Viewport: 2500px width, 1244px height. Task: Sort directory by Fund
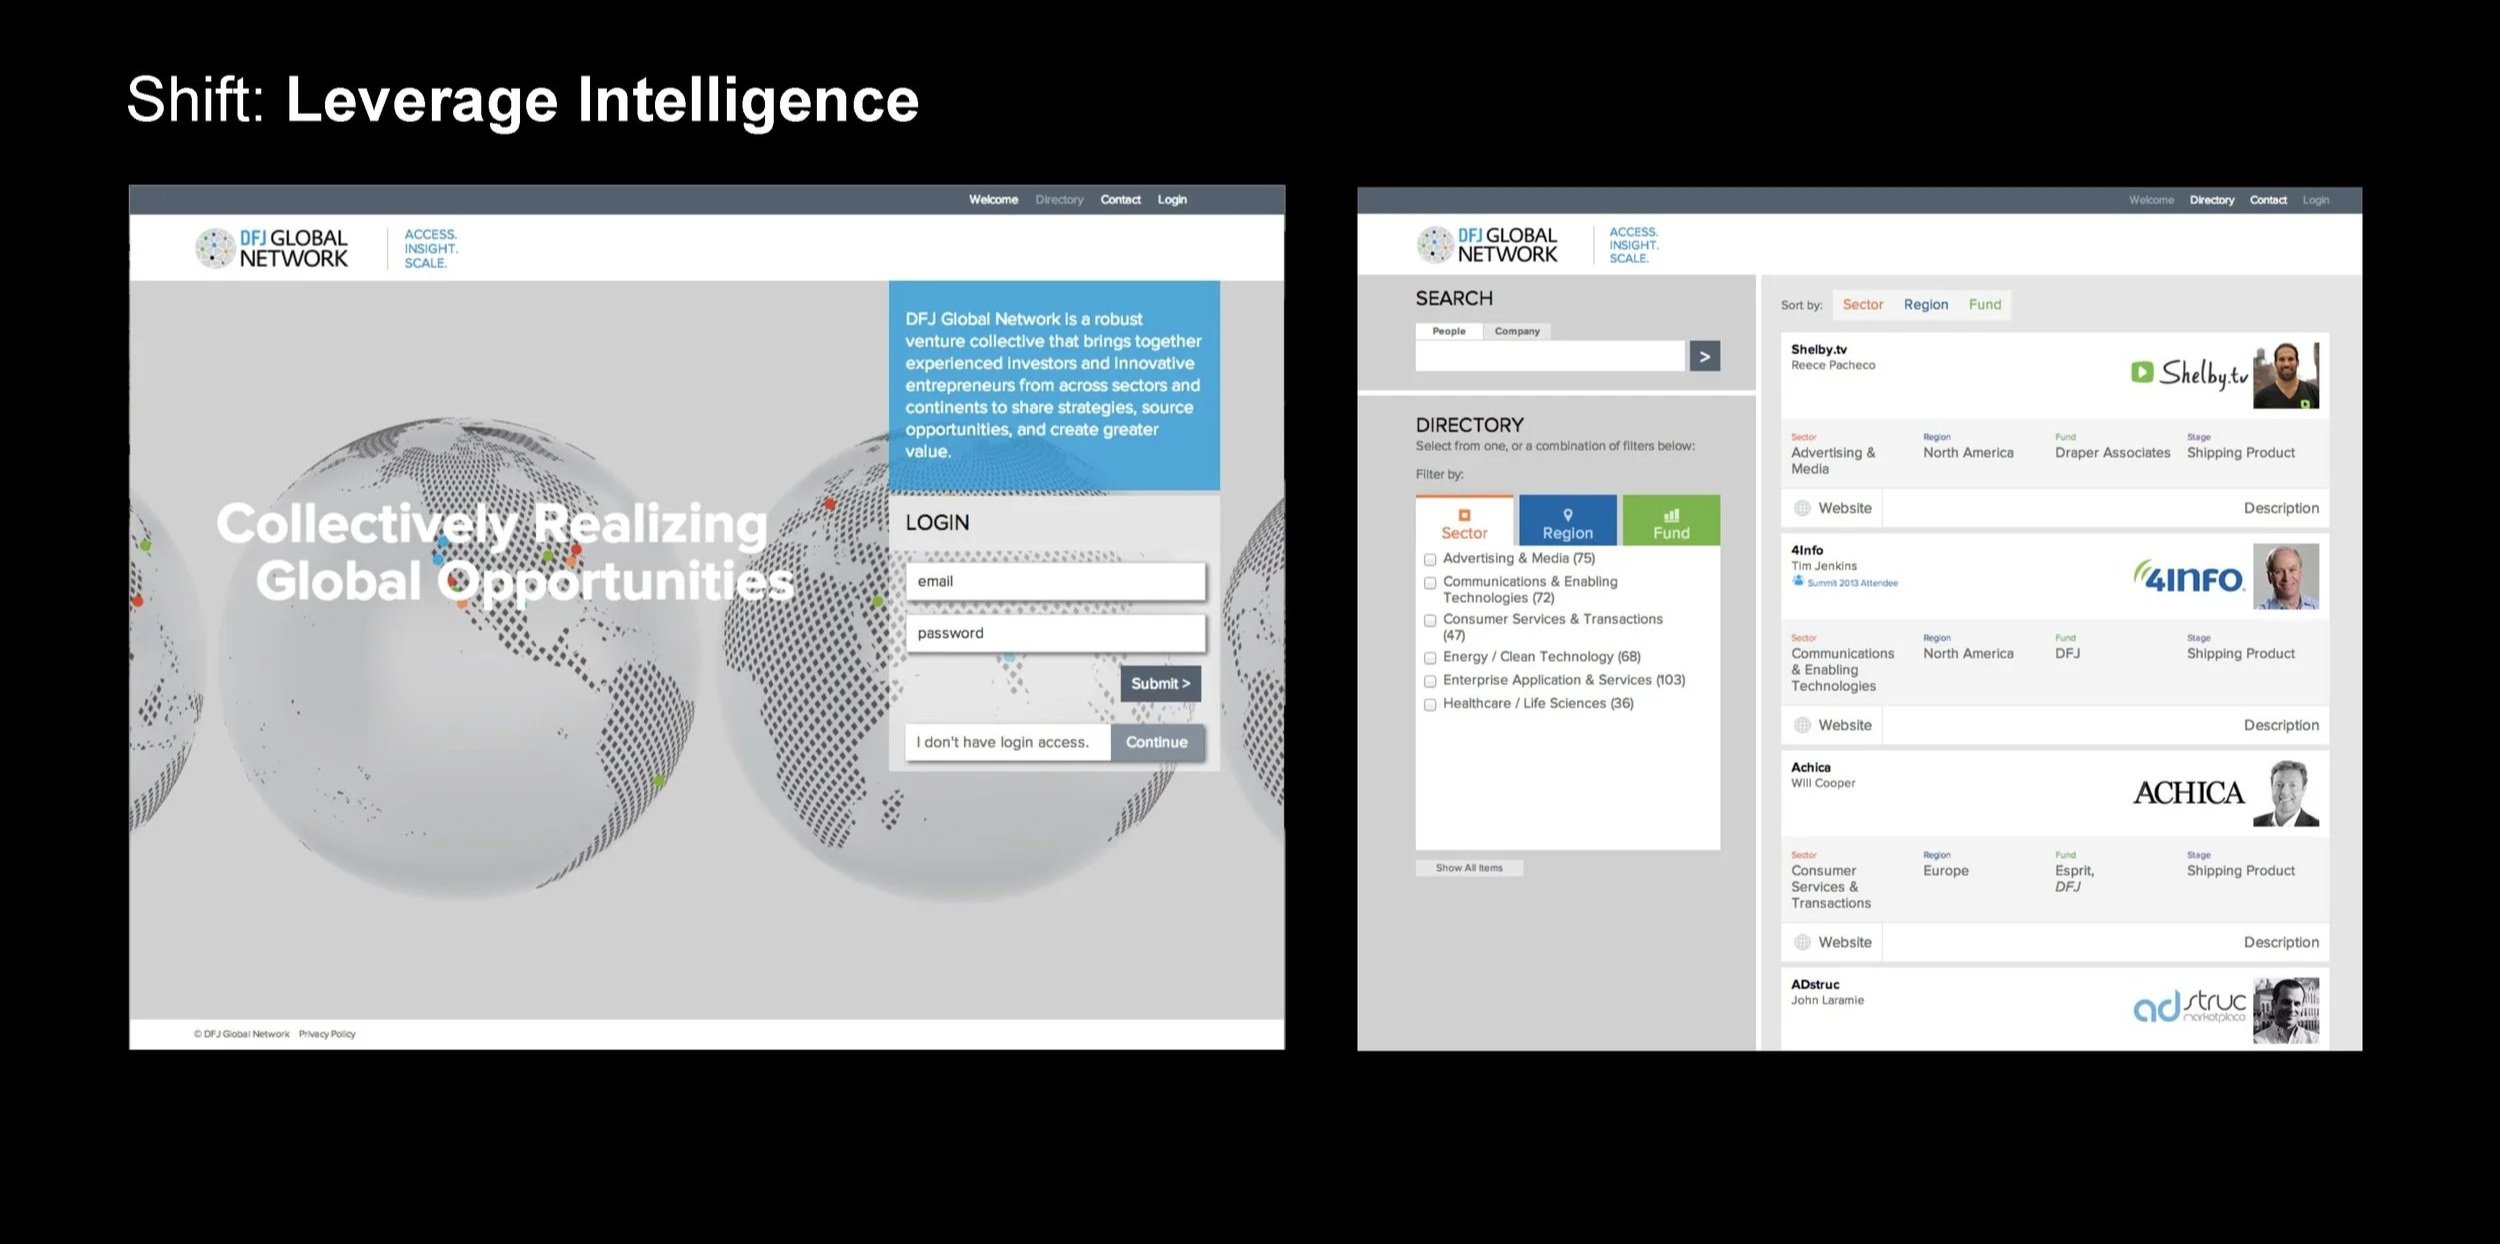click(x=1984, y=304)
